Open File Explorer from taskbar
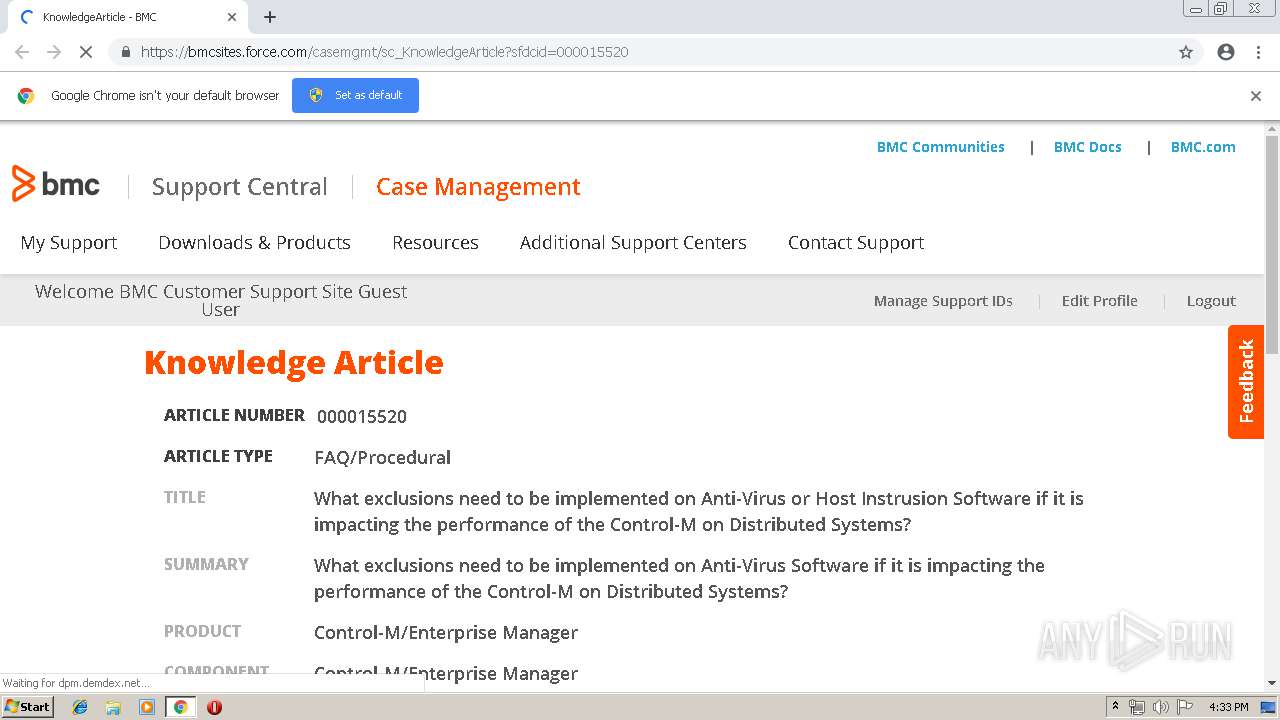 click(113, 707)
